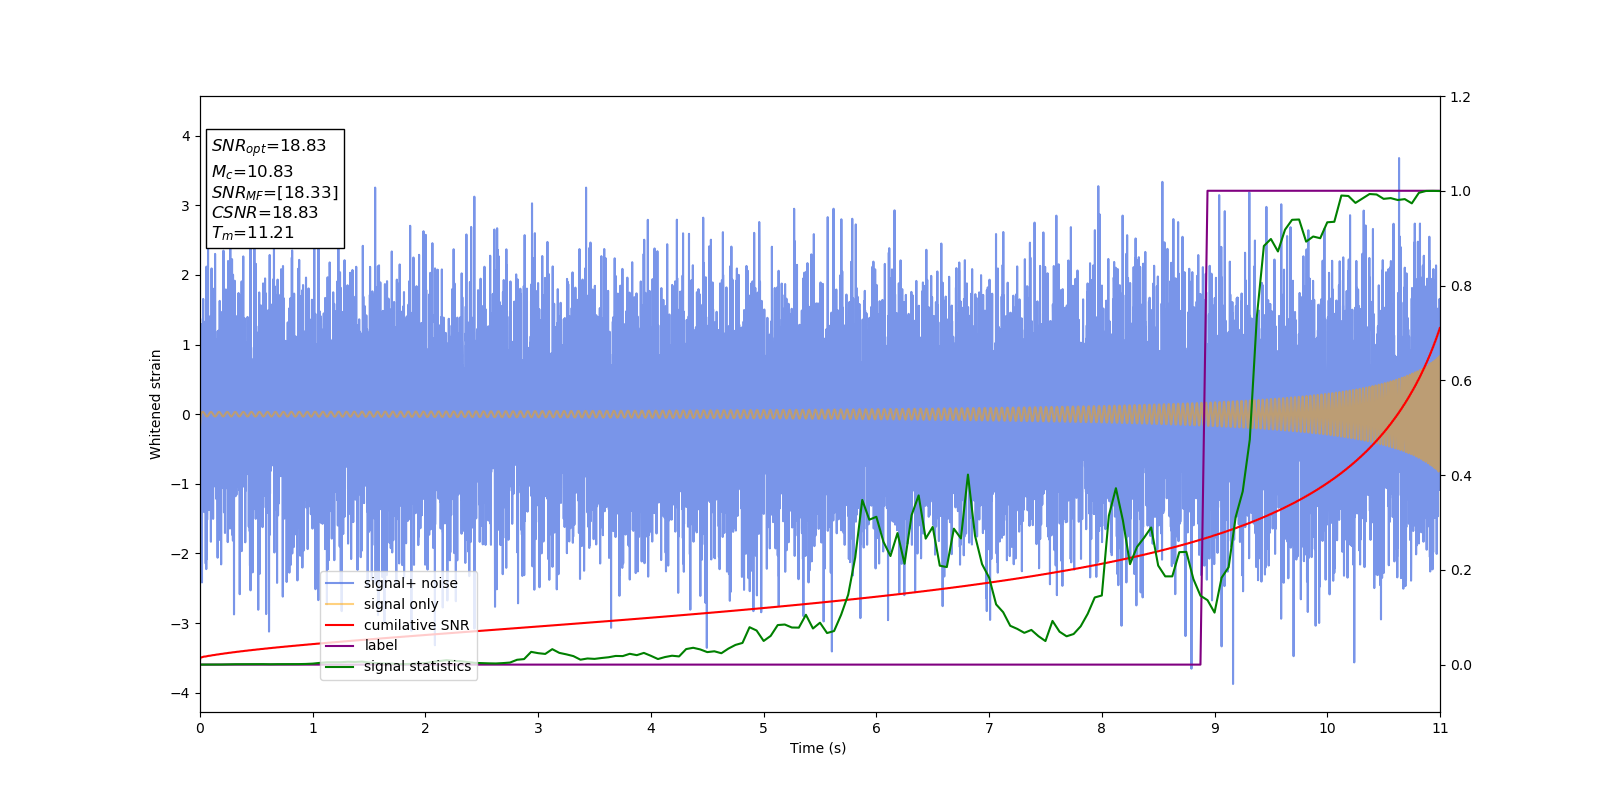The width and height of the screenshot is (1600, 800).
Task: Click the purple label line swatch in legend
Action: pos(340,646)
